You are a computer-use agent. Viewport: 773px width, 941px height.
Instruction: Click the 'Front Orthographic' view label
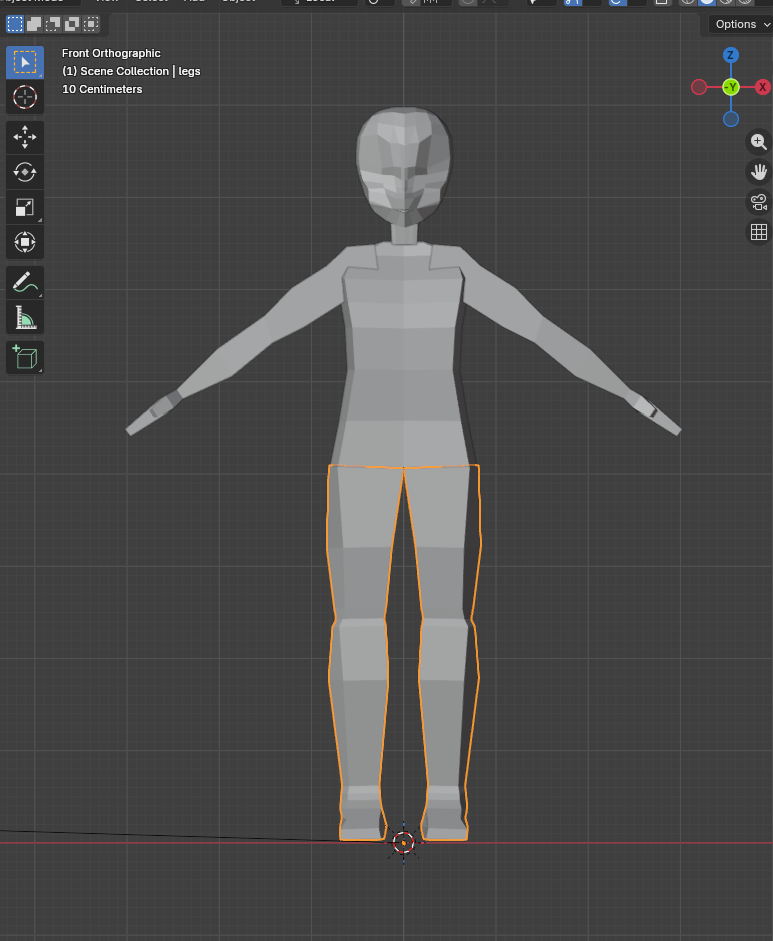[111, 53]
